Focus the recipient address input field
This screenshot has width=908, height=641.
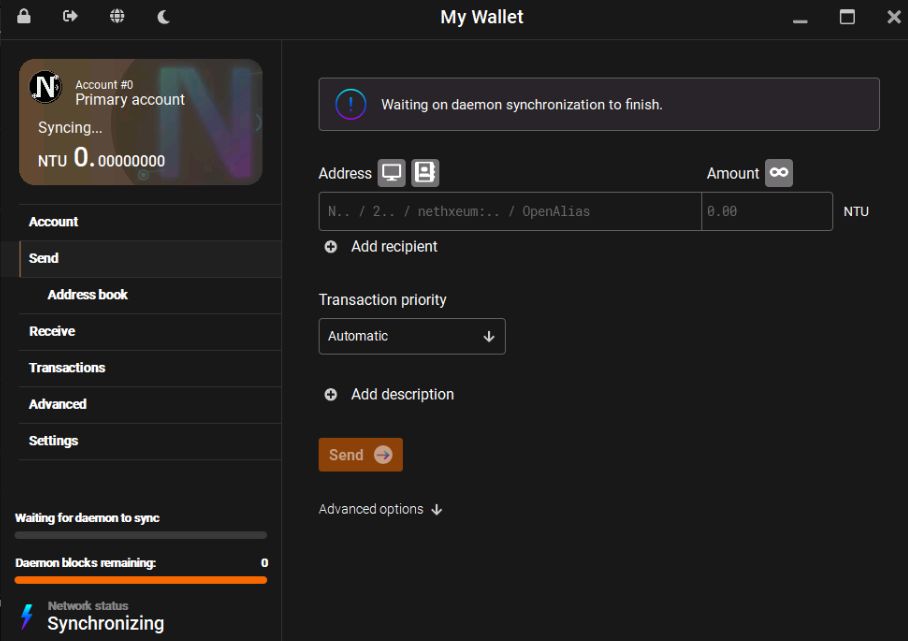510,211
